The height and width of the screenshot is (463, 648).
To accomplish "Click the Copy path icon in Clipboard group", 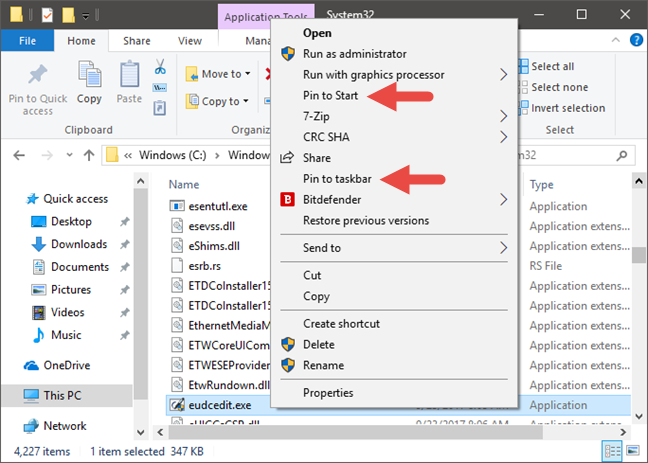I will (160, 88).
